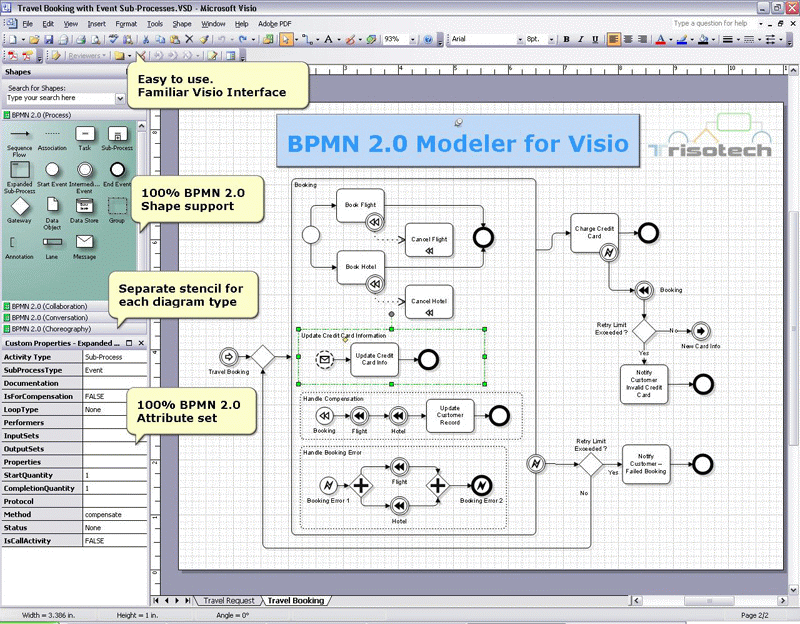Open the Adobe PDF menu

274,23
